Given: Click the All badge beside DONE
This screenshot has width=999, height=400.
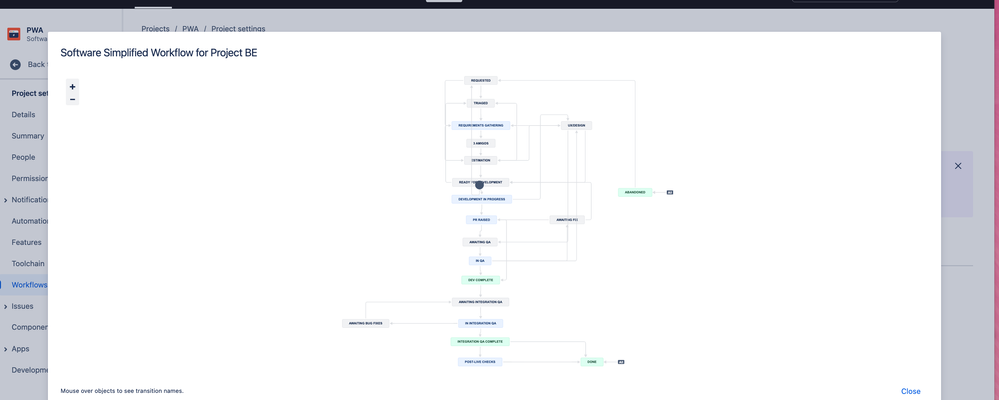Looking at the screenshot, I should [621, 362].
